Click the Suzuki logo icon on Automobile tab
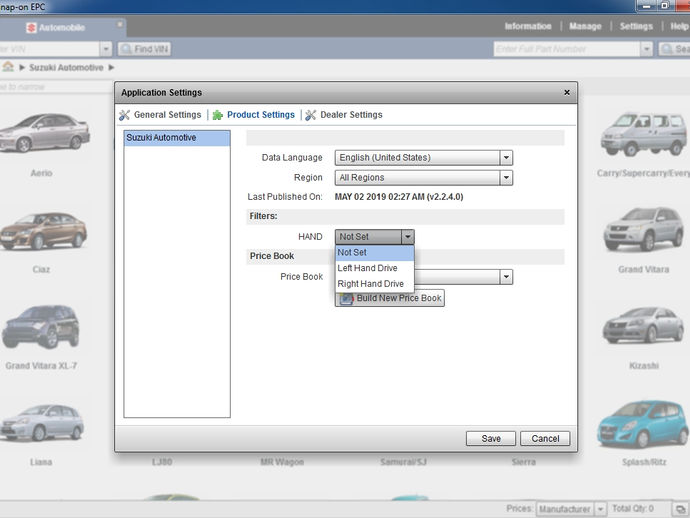 31,28
